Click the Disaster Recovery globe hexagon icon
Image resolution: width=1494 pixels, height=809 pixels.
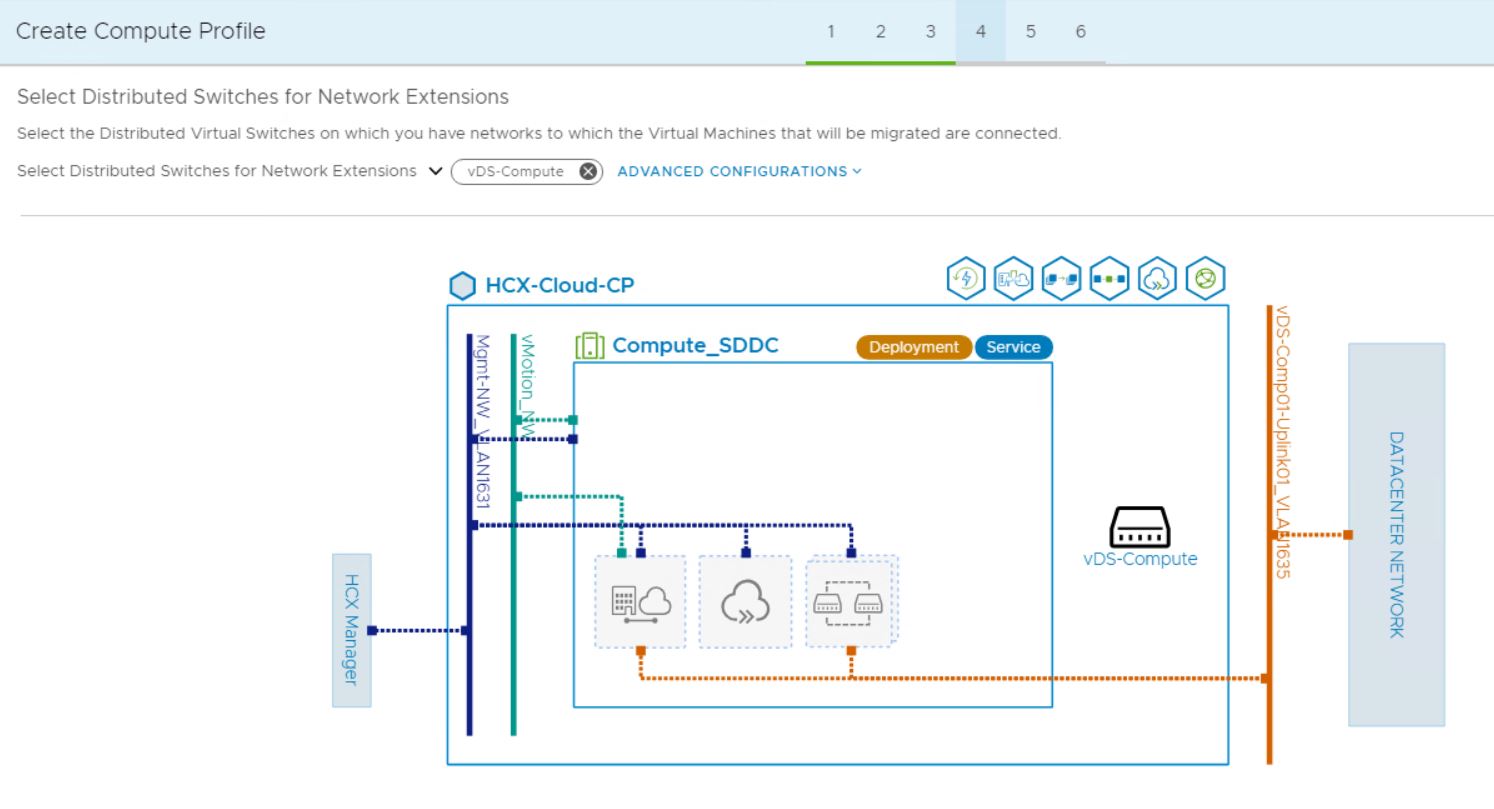[x=1203, y=279]
